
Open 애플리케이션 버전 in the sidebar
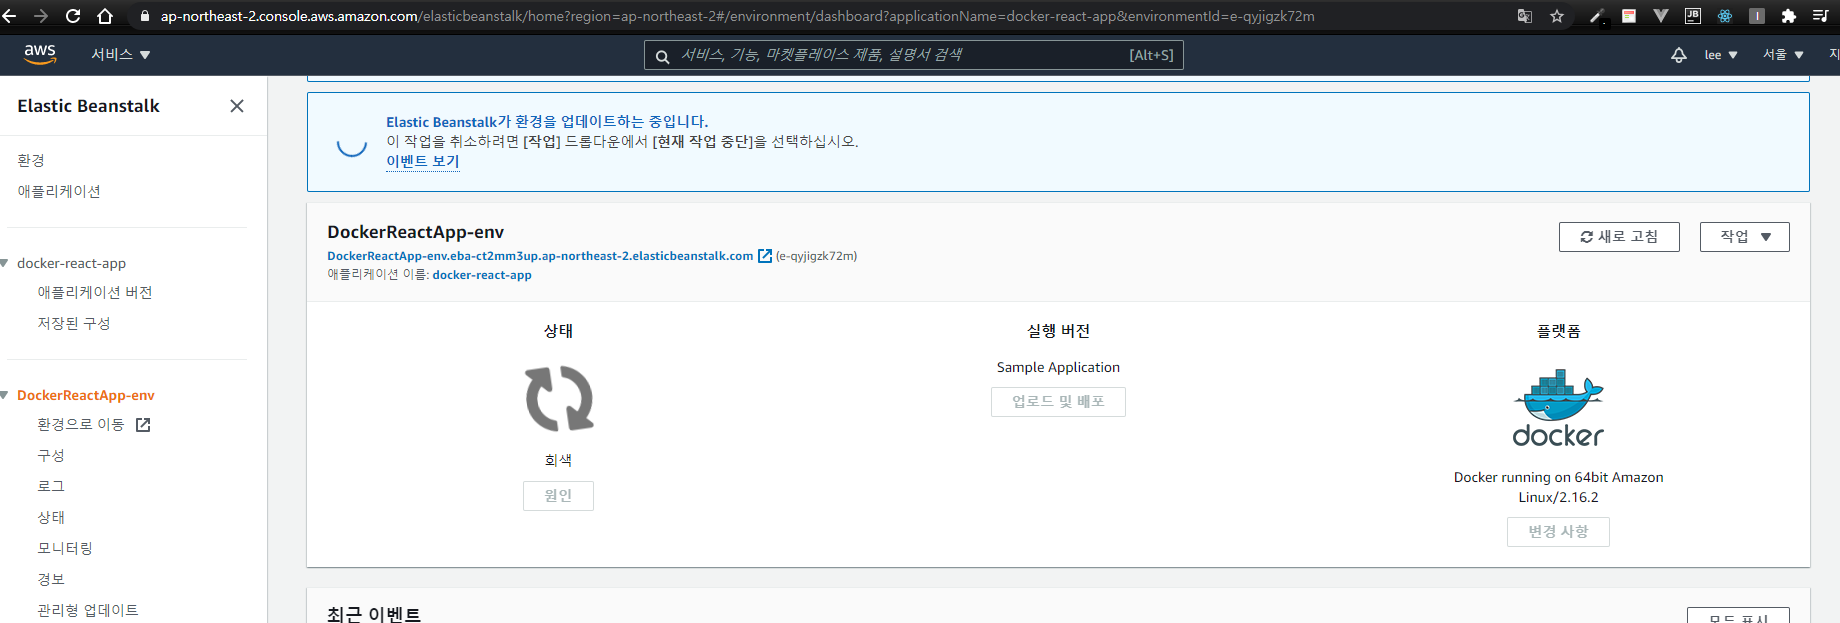pyautogui.click(x=95, y=292)
